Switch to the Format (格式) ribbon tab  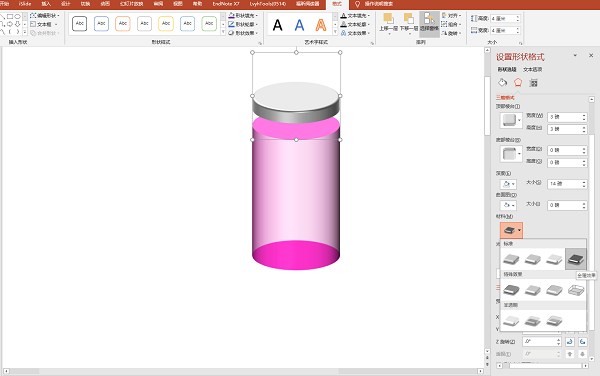(337, 4)
